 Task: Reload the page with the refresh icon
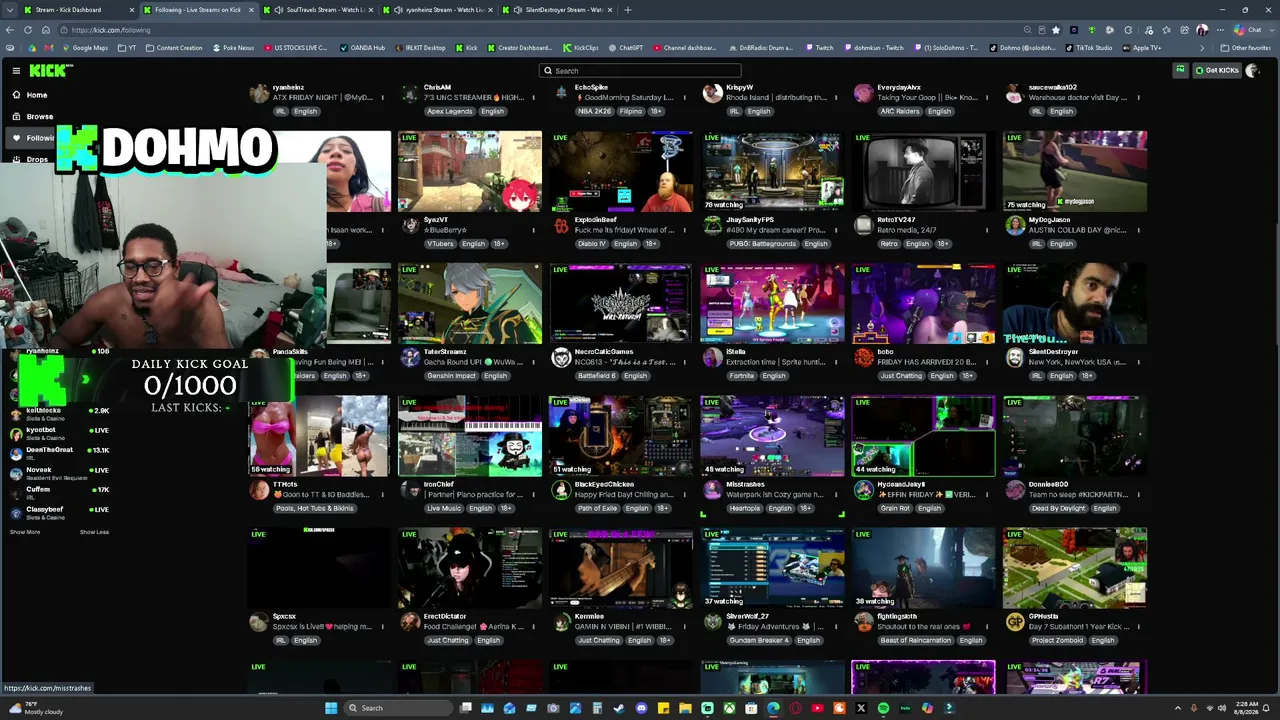[x=28, y=30]
